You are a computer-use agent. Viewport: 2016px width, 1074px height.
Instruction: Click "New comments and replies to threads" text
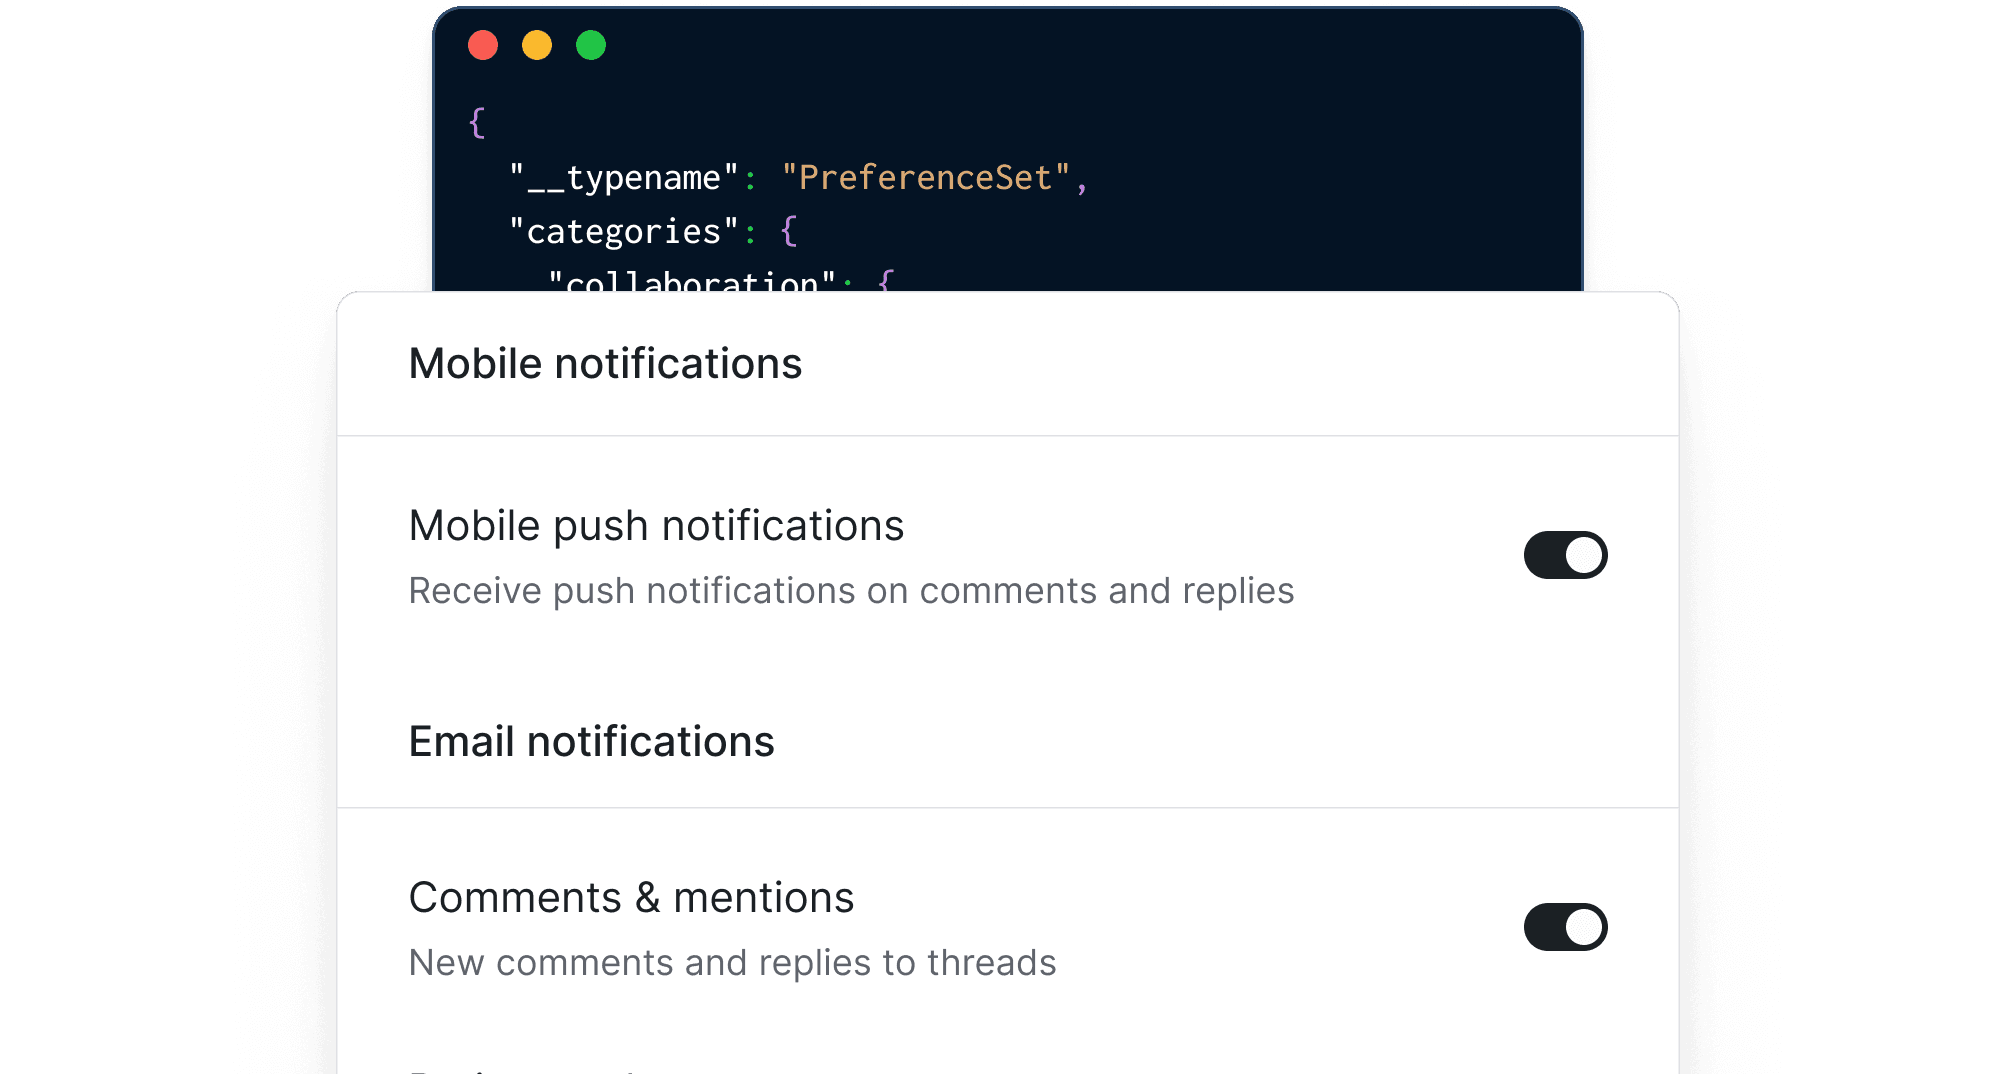click(731, 962)
